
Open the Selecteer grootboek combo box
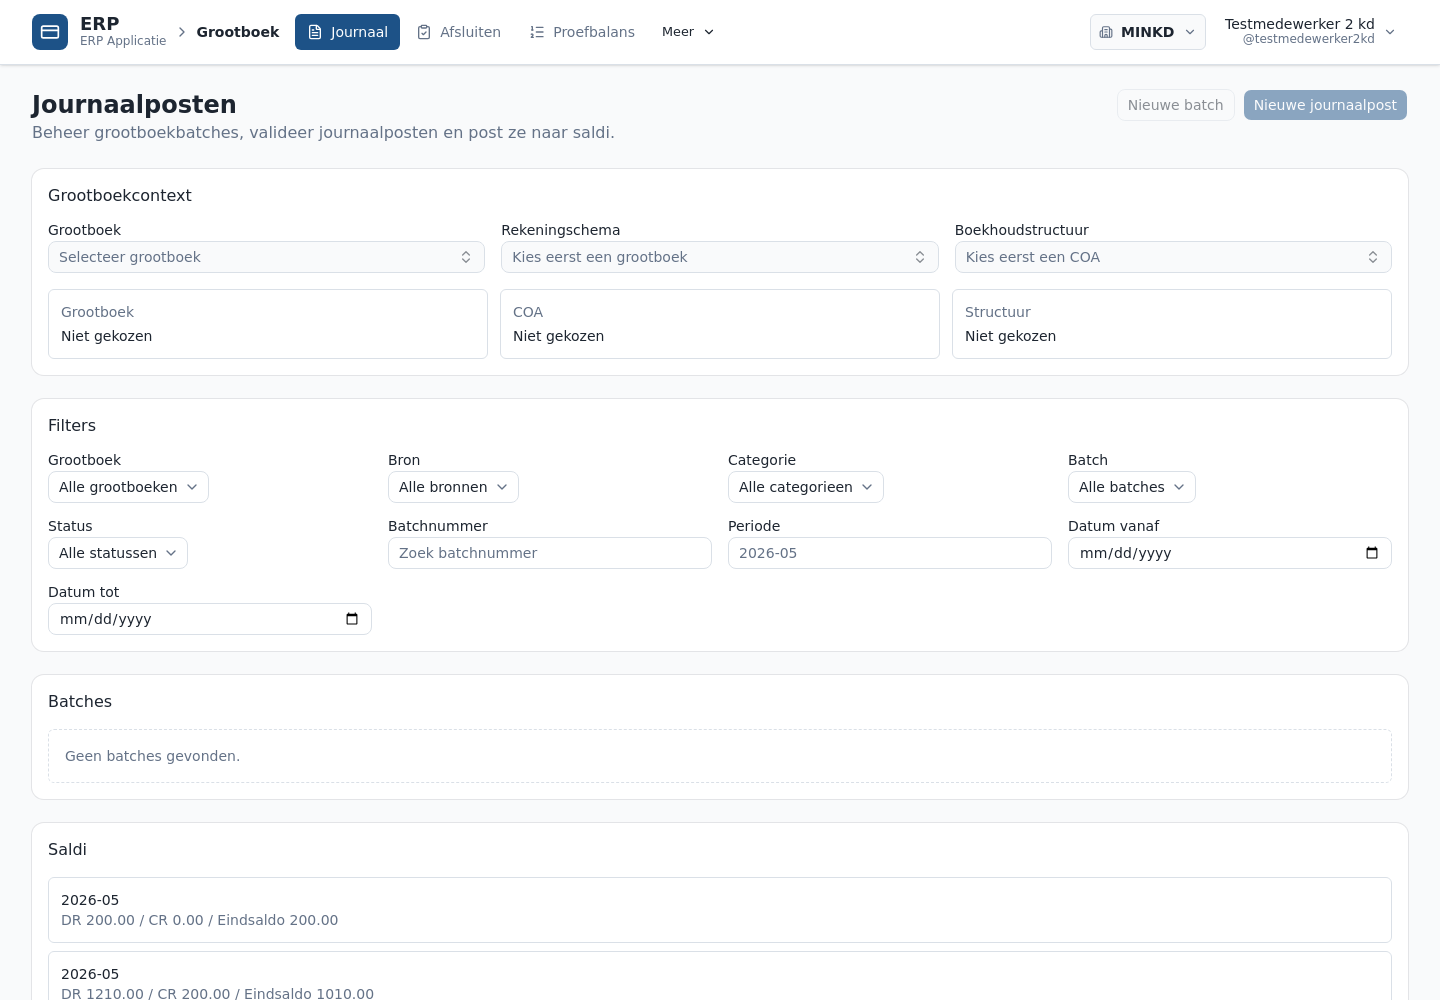pos(266,257)
